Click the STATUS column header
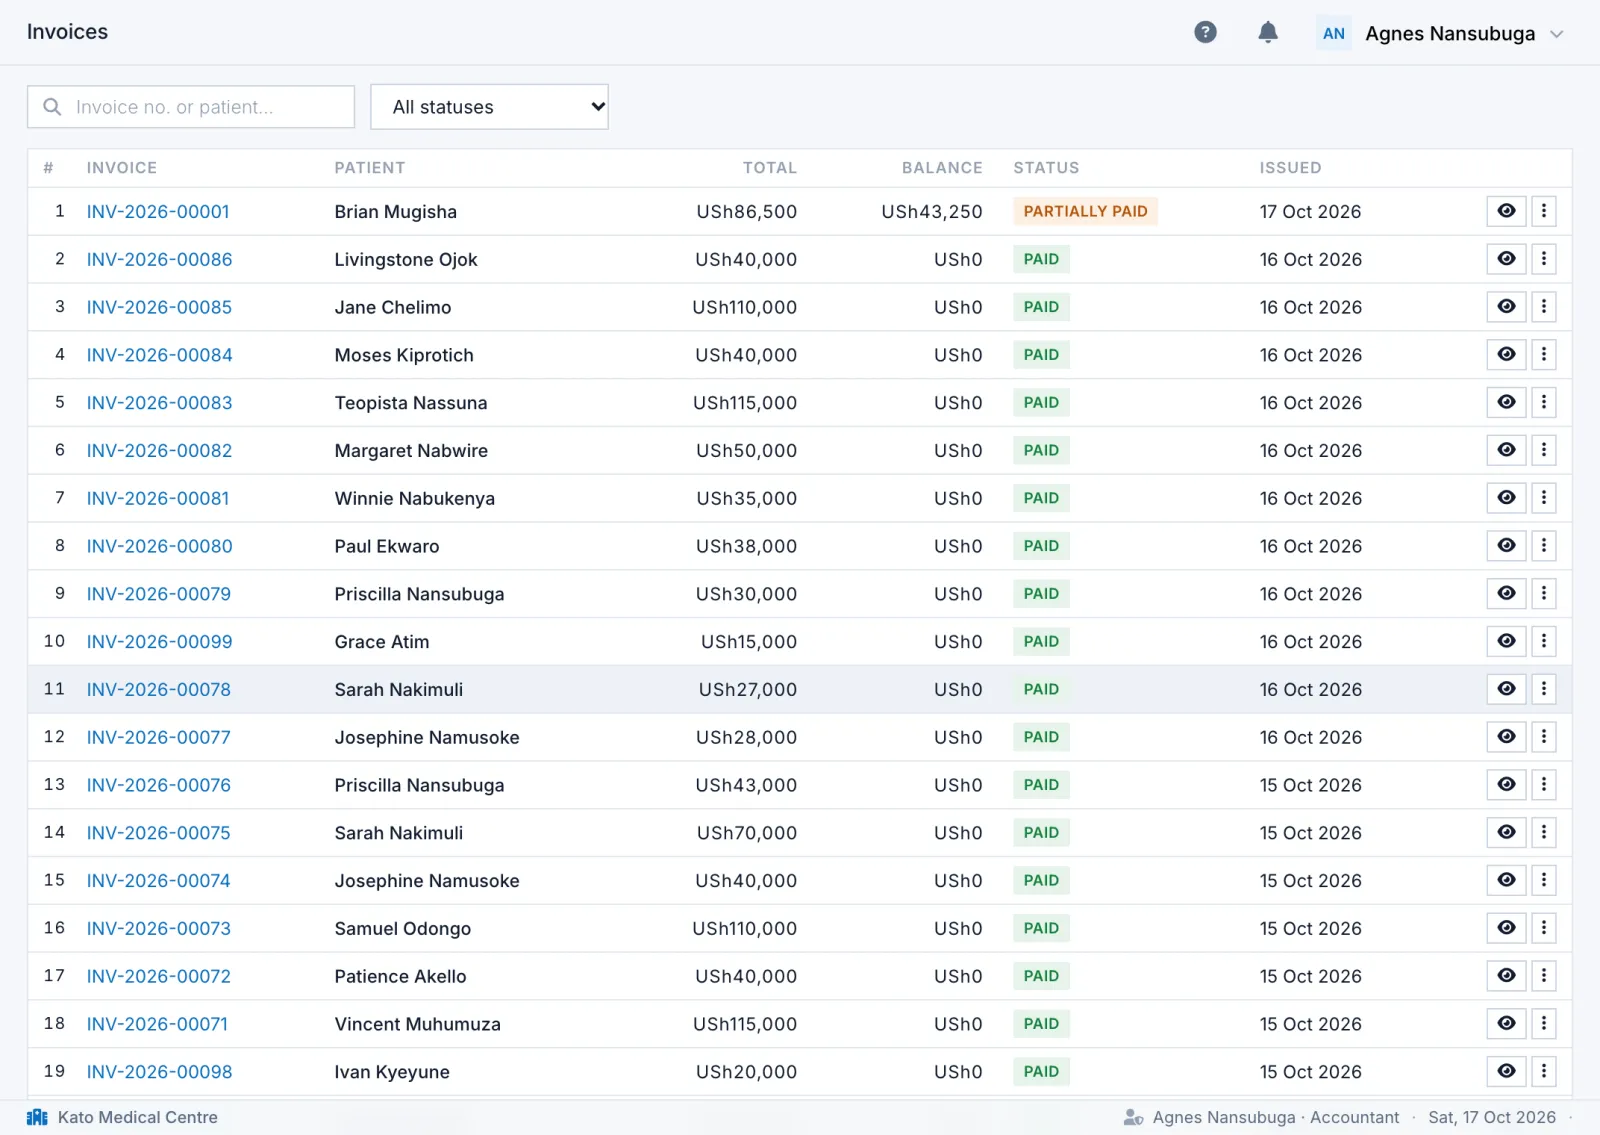The height and width of the screenshot is (1135, 1600). 1046,168
